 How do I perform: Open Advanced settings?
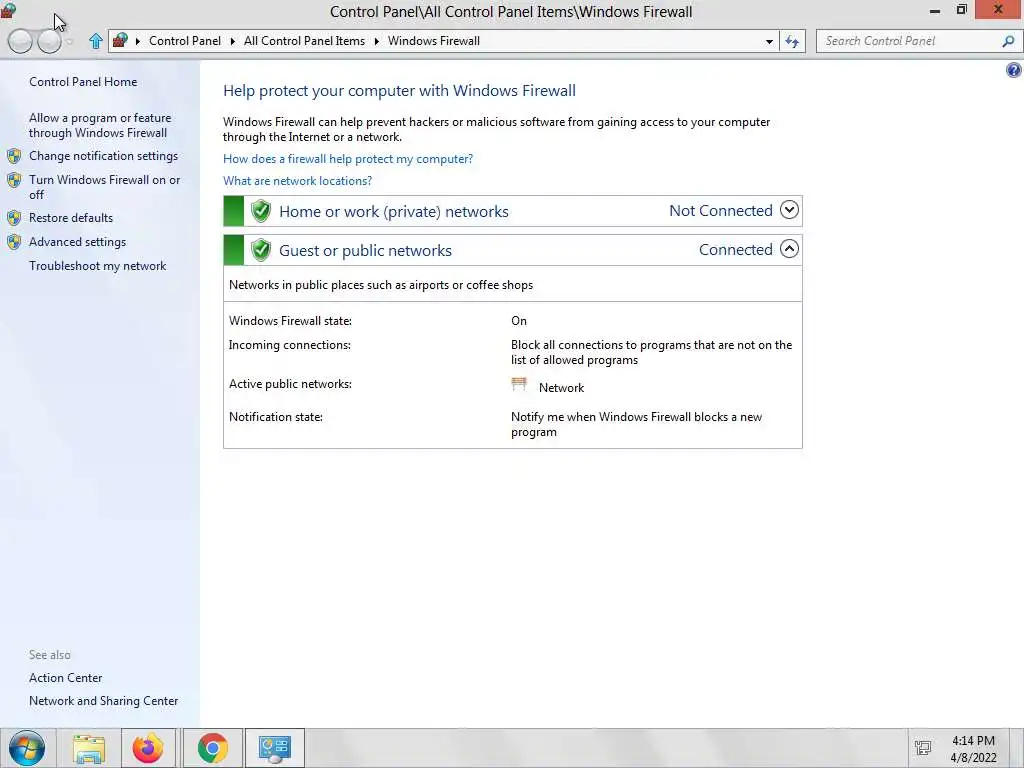[x=77, y=242]
